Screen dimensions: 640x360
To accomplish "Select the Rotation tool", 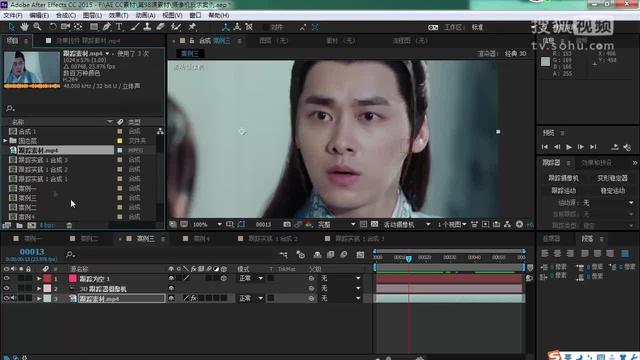I will click(53, 27).
